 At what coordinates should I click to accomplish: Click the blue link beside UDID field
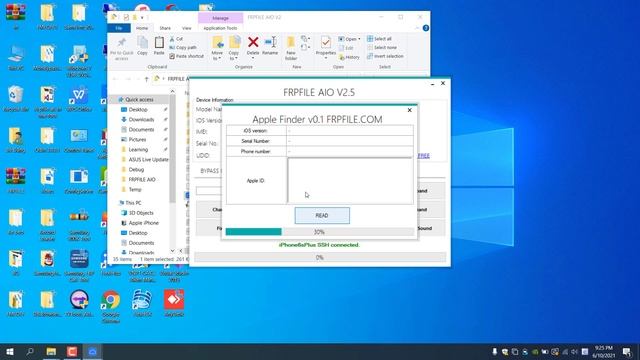click(423, 156)
